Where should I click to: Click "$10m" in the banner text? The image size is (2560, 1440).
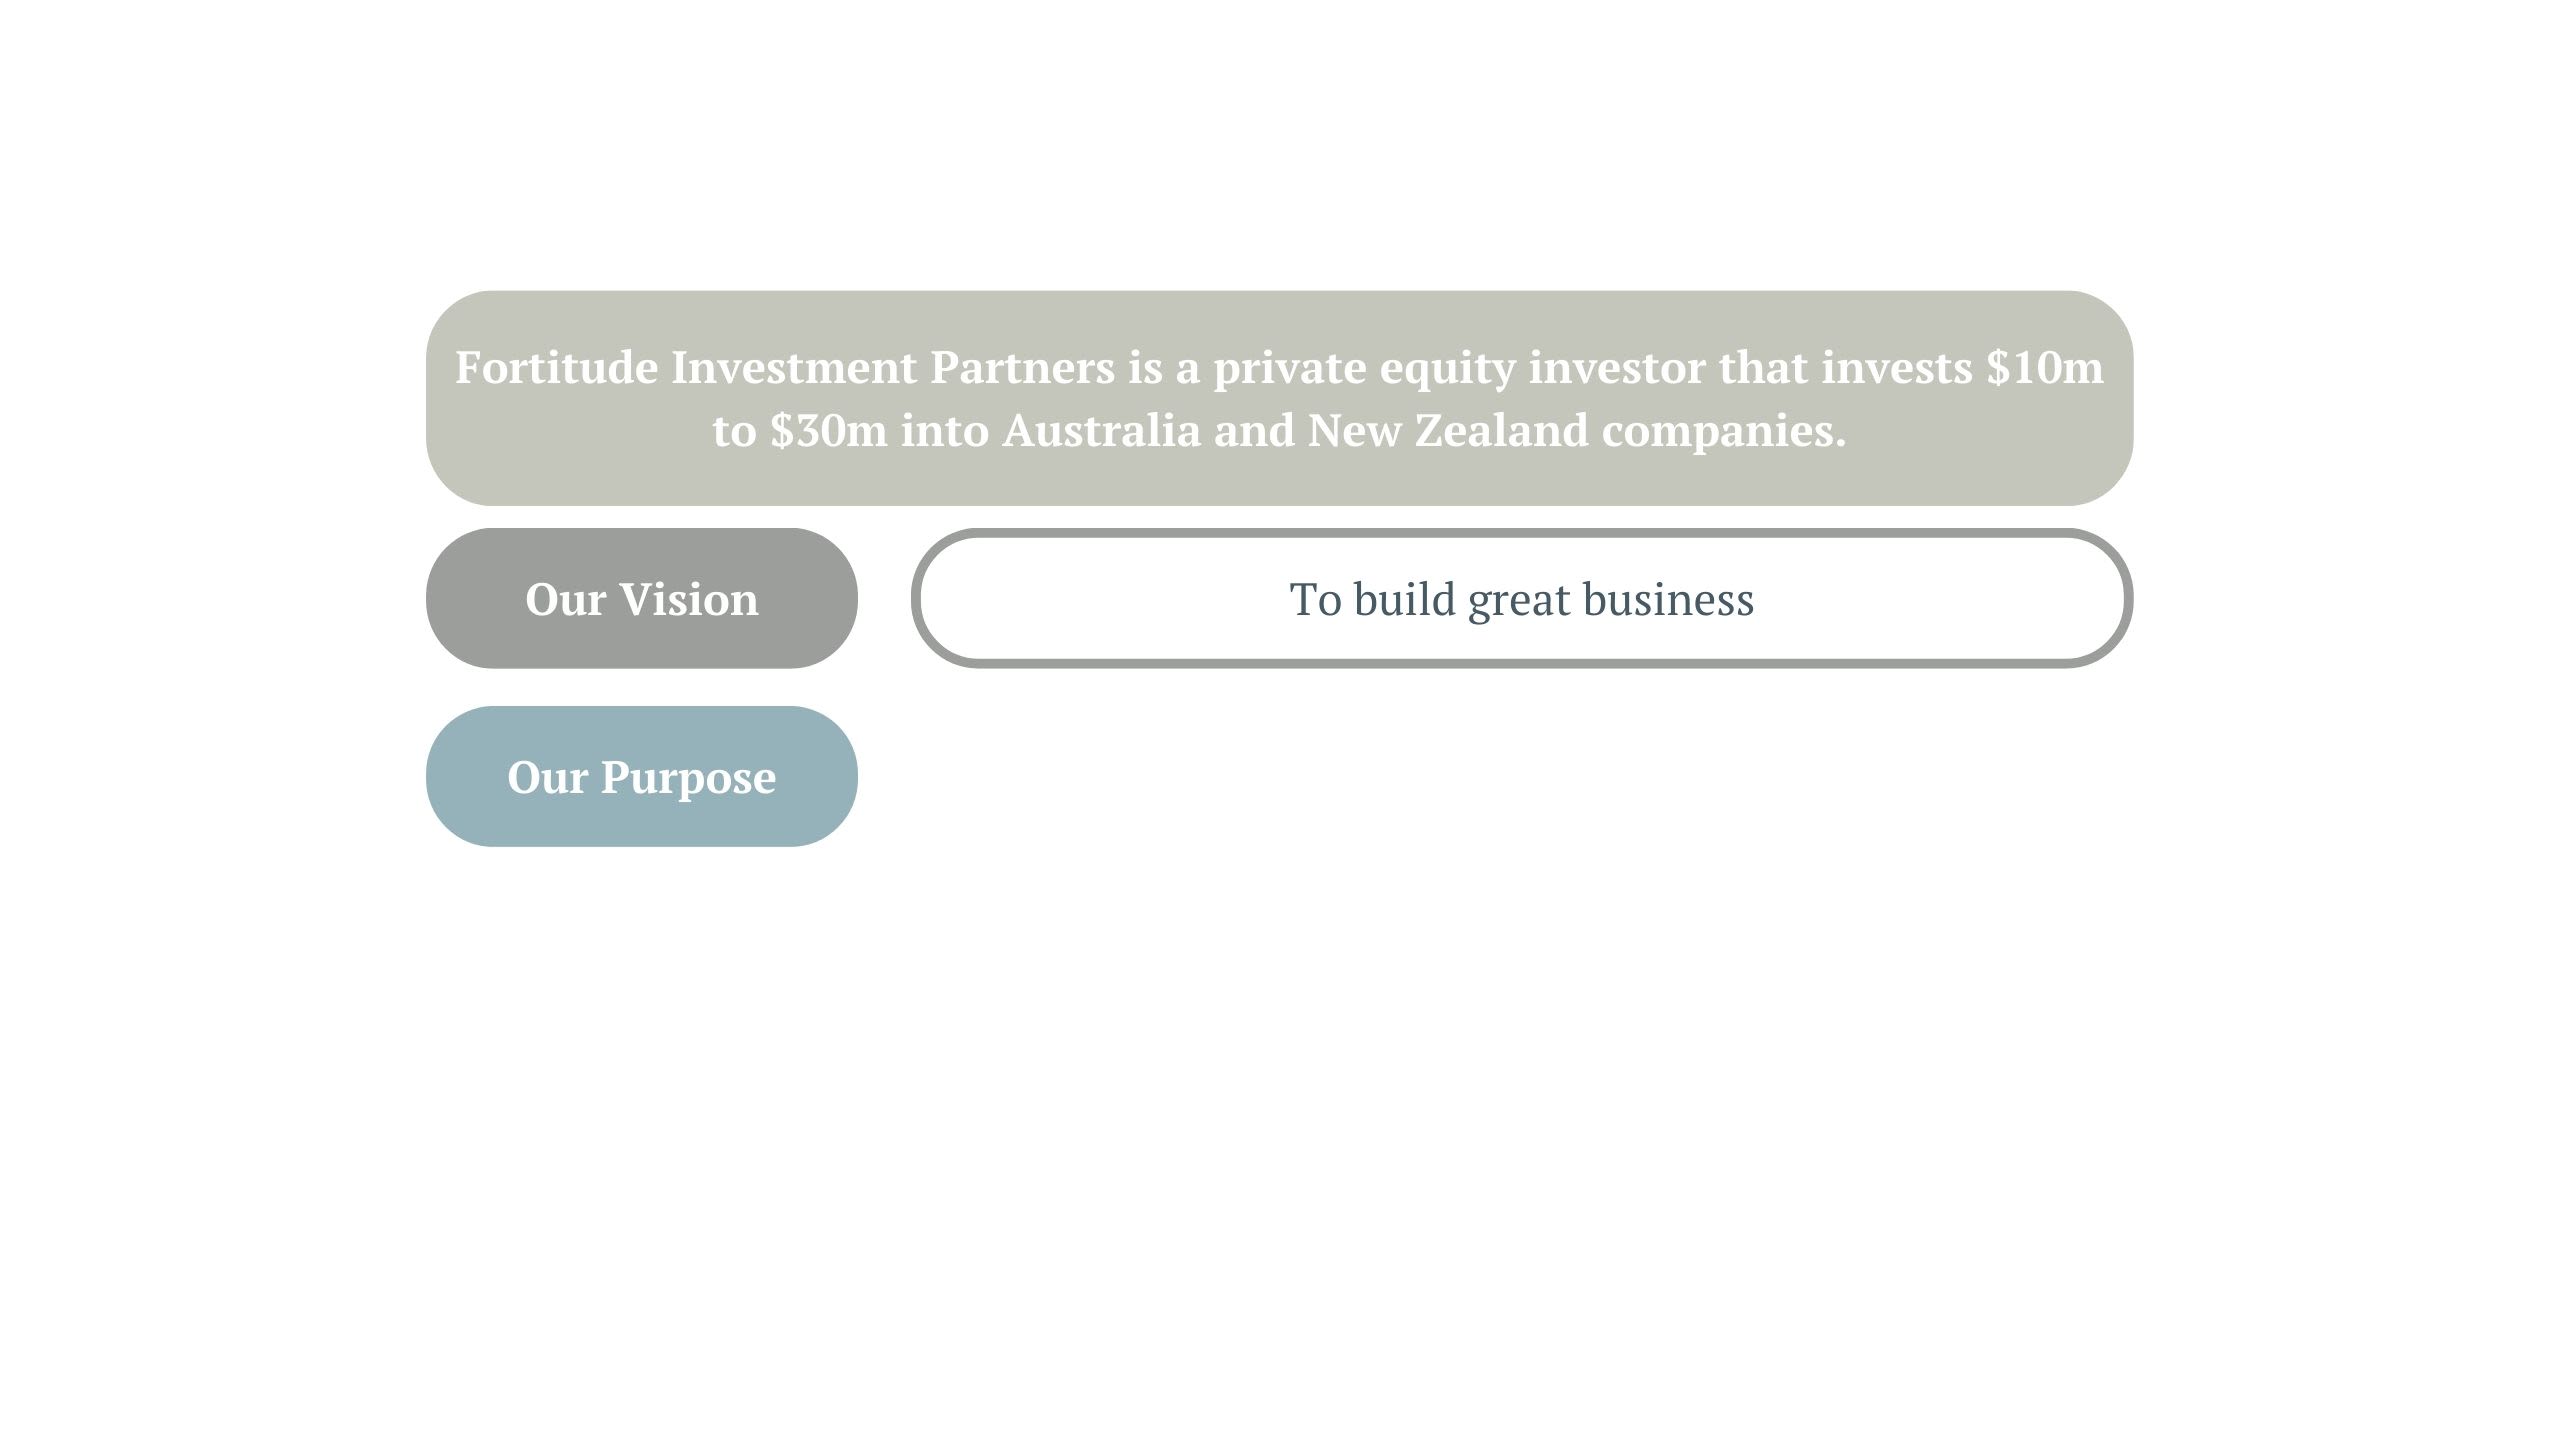[2044, 367]
